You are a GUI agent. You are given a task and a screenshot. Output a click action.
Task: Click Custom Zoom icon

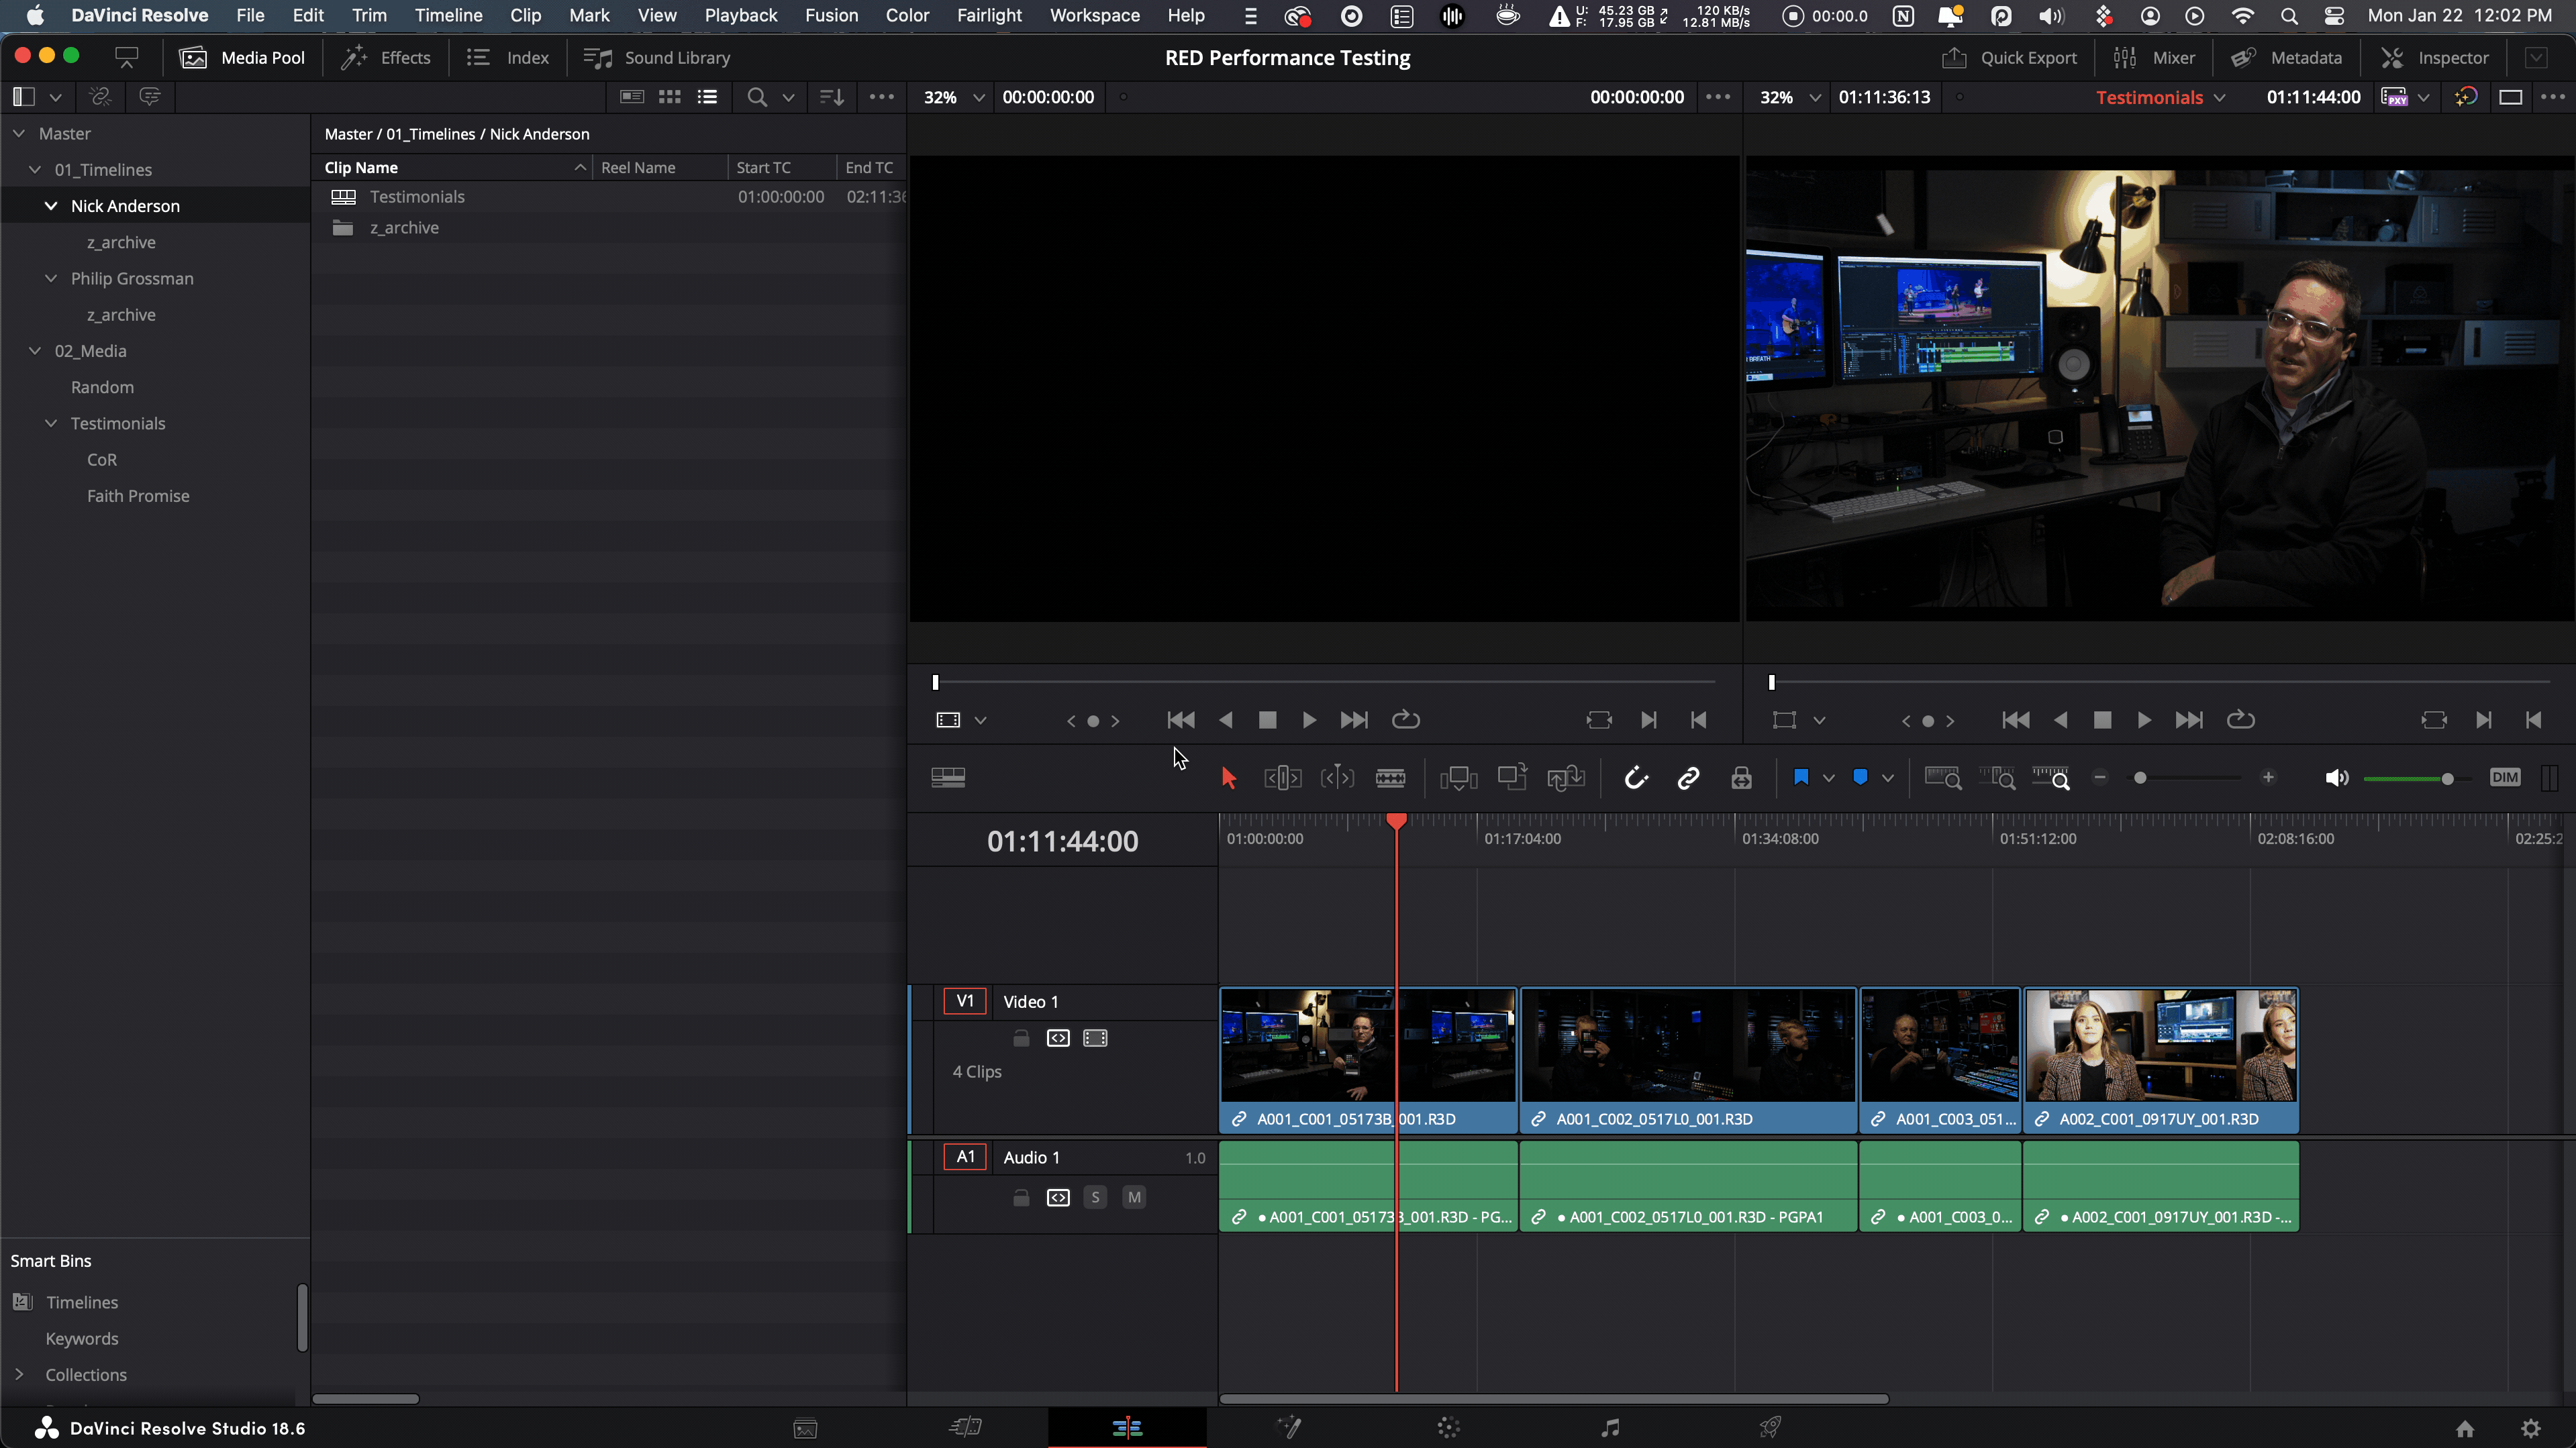tap(2051, 778)
